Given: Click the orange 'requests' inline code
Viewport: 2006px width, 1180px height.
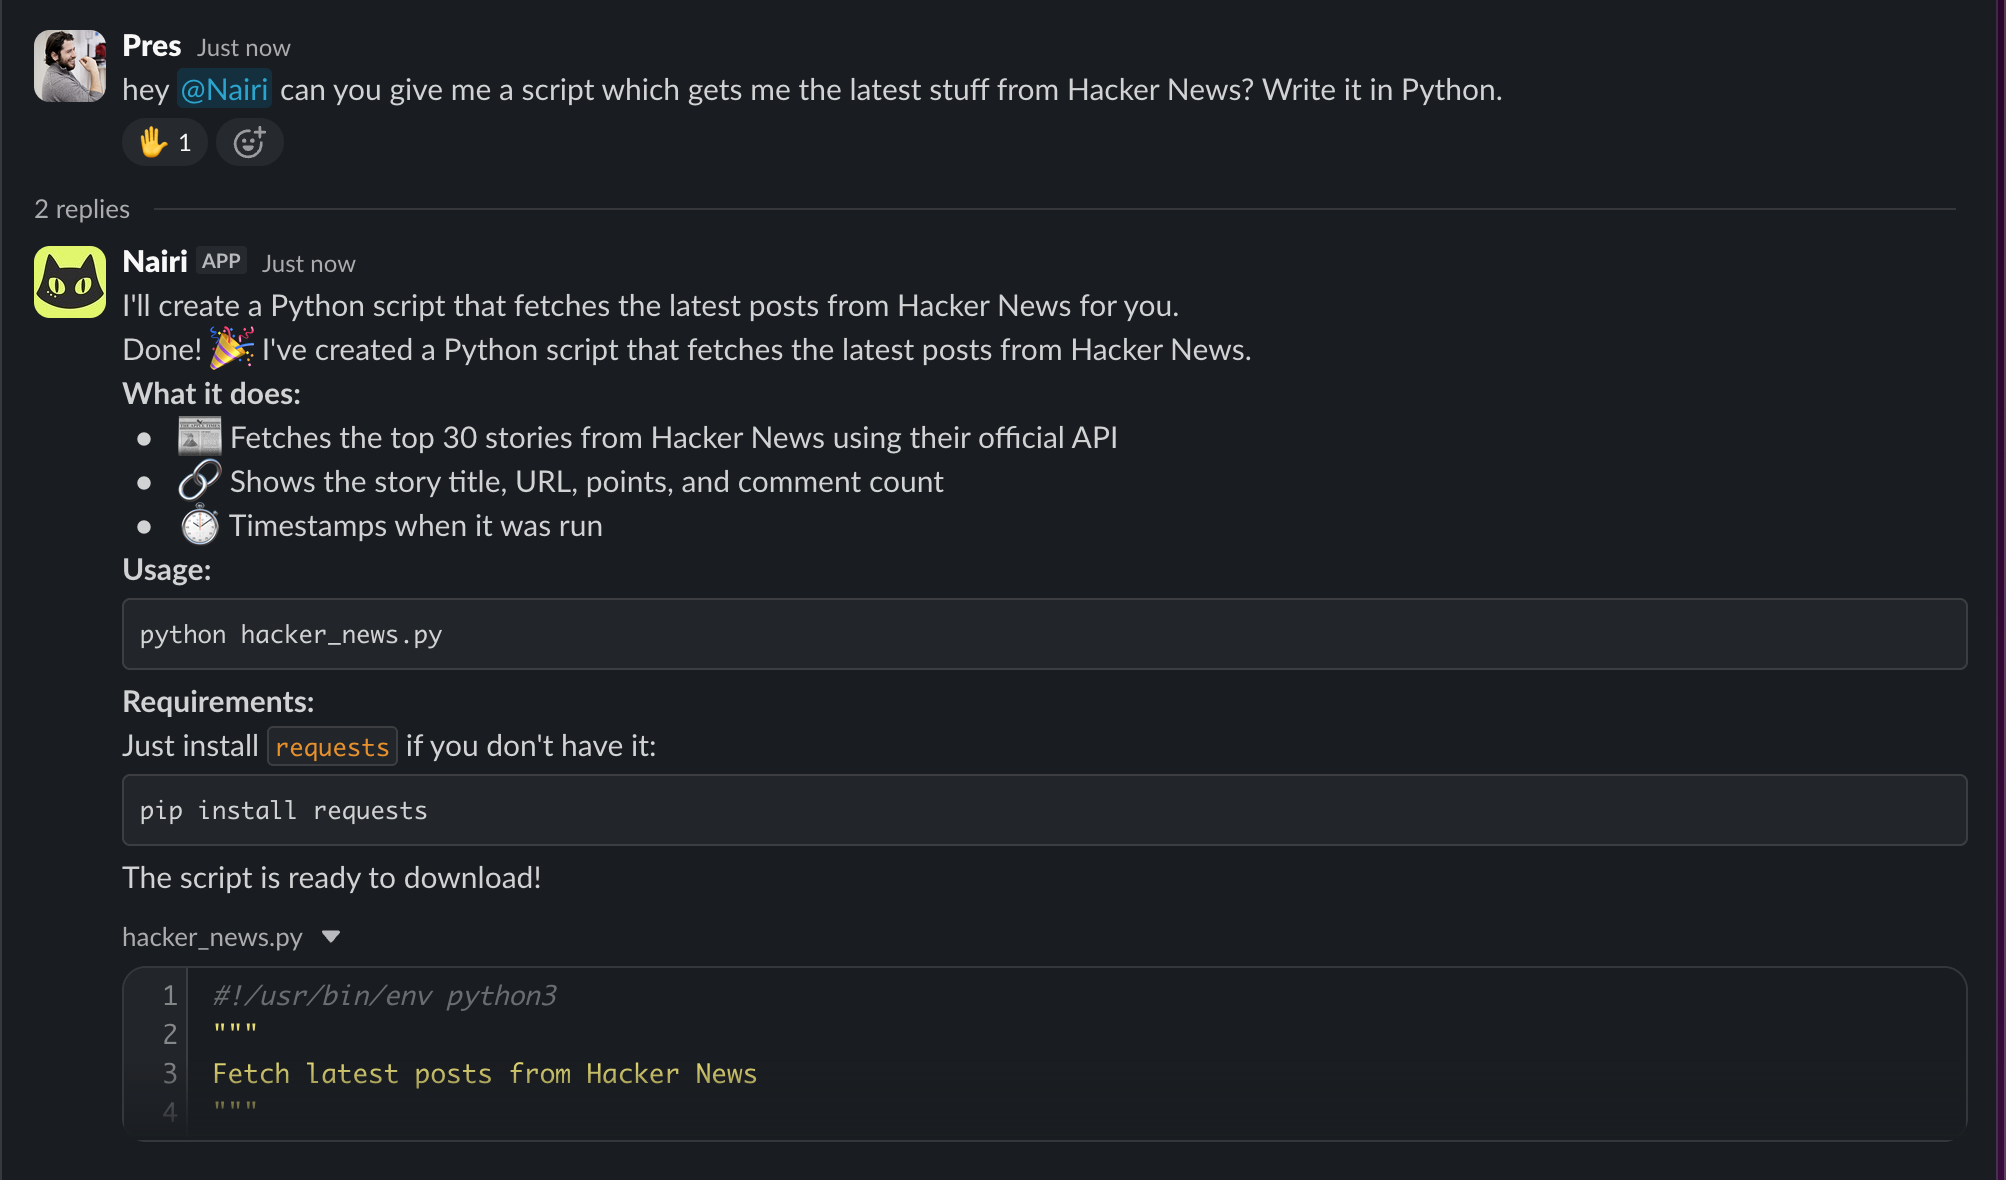Looking at the screenshot, I should [332, 747].
